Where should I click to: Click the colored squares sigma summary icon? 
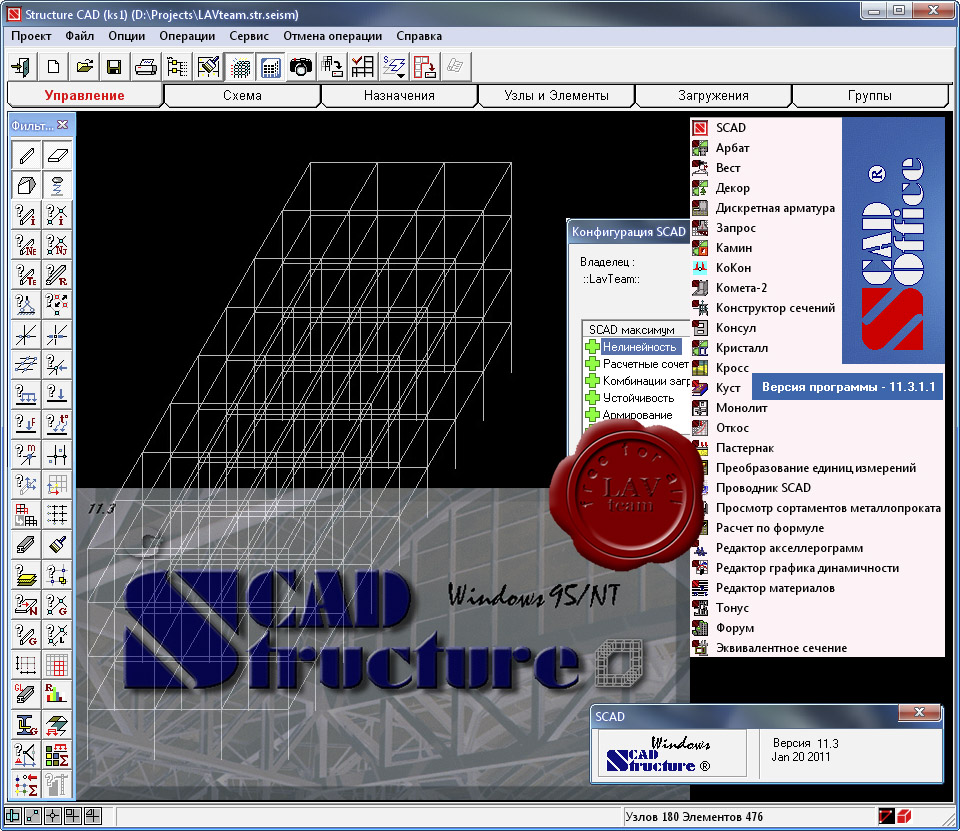tap(57, 754)
